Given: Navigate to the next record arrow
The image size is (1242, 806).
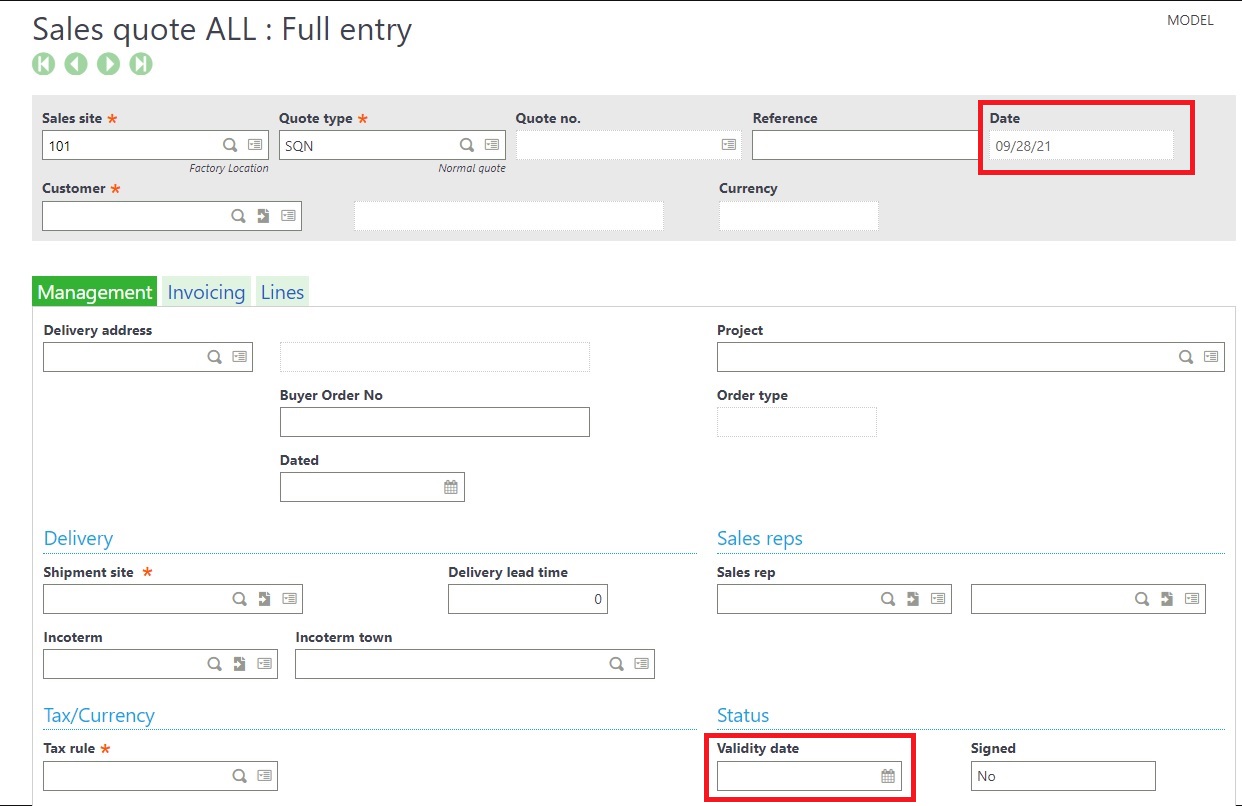Looking at the screenshot, I should (x=108, y=63).
